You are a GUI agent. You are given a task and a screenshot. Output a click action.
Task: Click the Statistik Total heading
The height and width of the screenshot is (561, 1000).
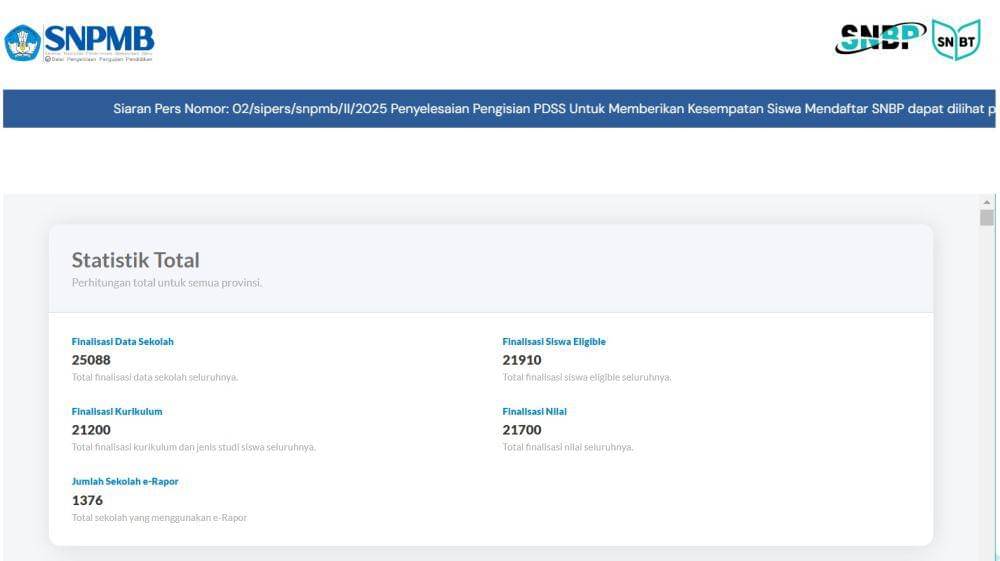coord(136,260)
